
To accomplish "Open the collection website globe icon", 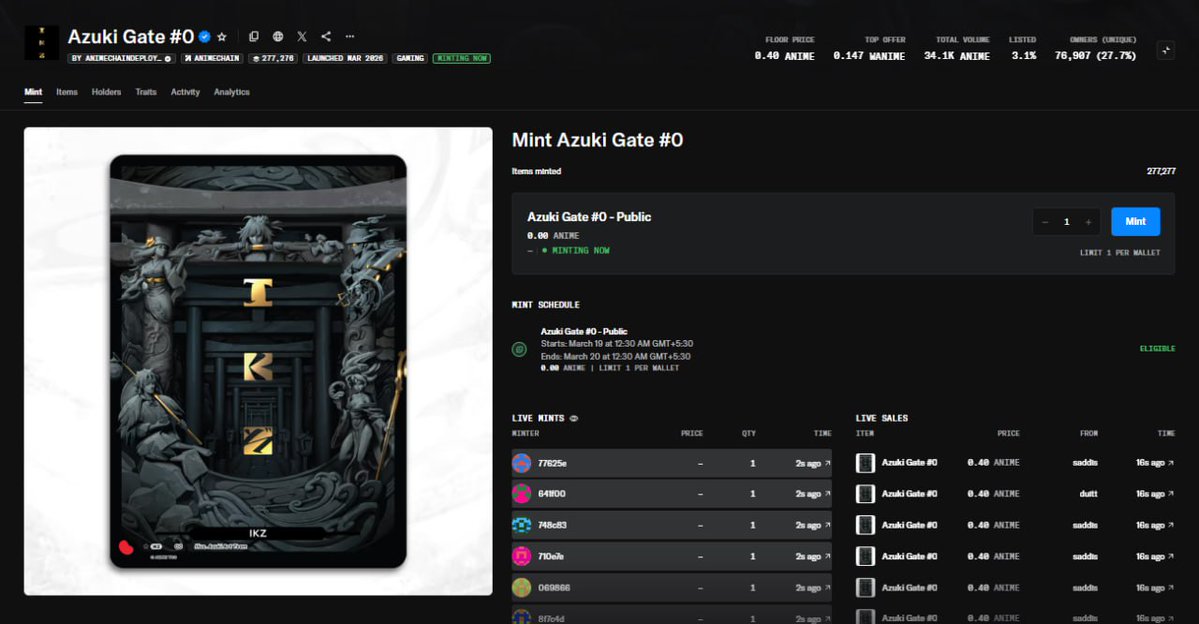I will (x=278, y=37).
